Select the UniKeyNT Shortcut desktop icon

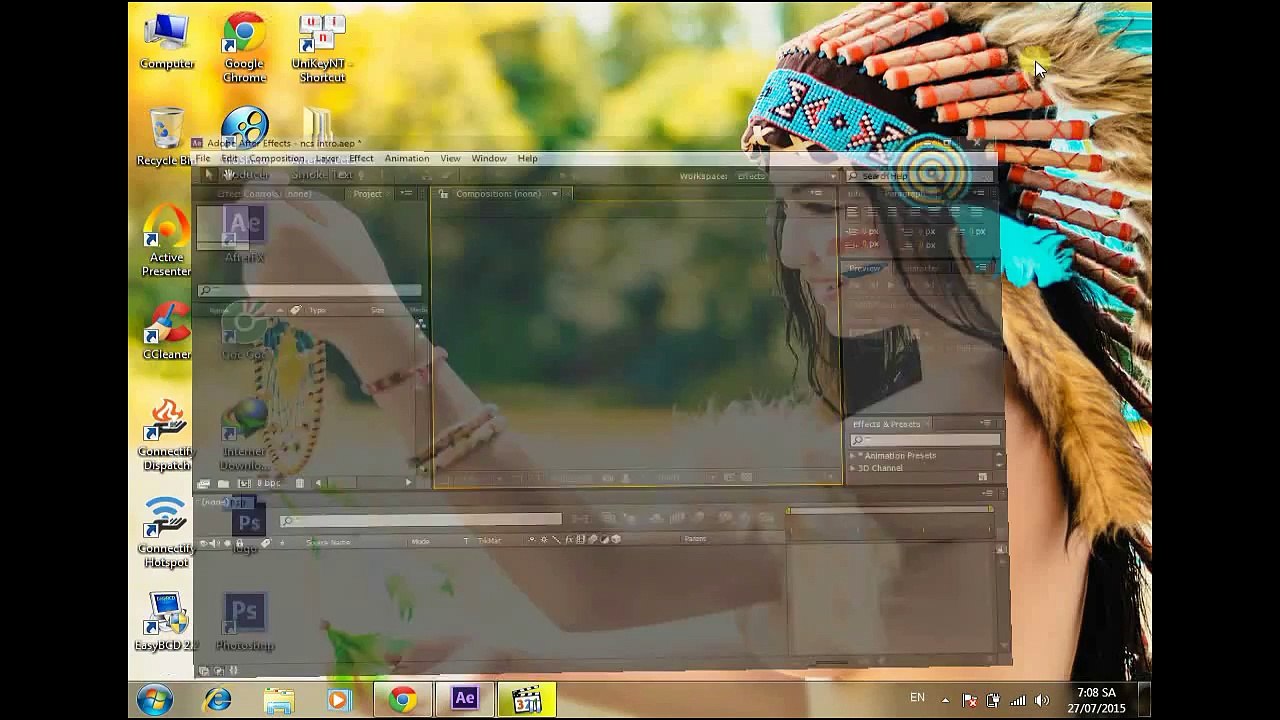[x=321, y=49]
